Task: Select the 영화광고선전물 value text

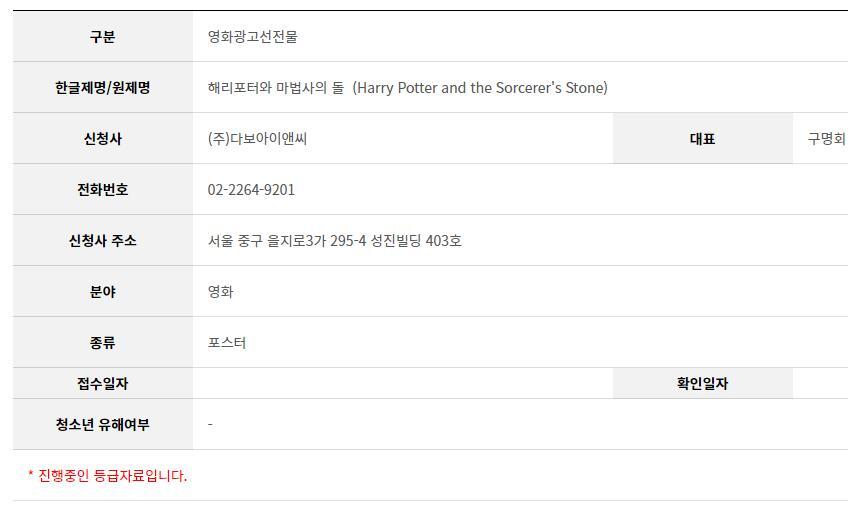Action: tap(252, 37)
